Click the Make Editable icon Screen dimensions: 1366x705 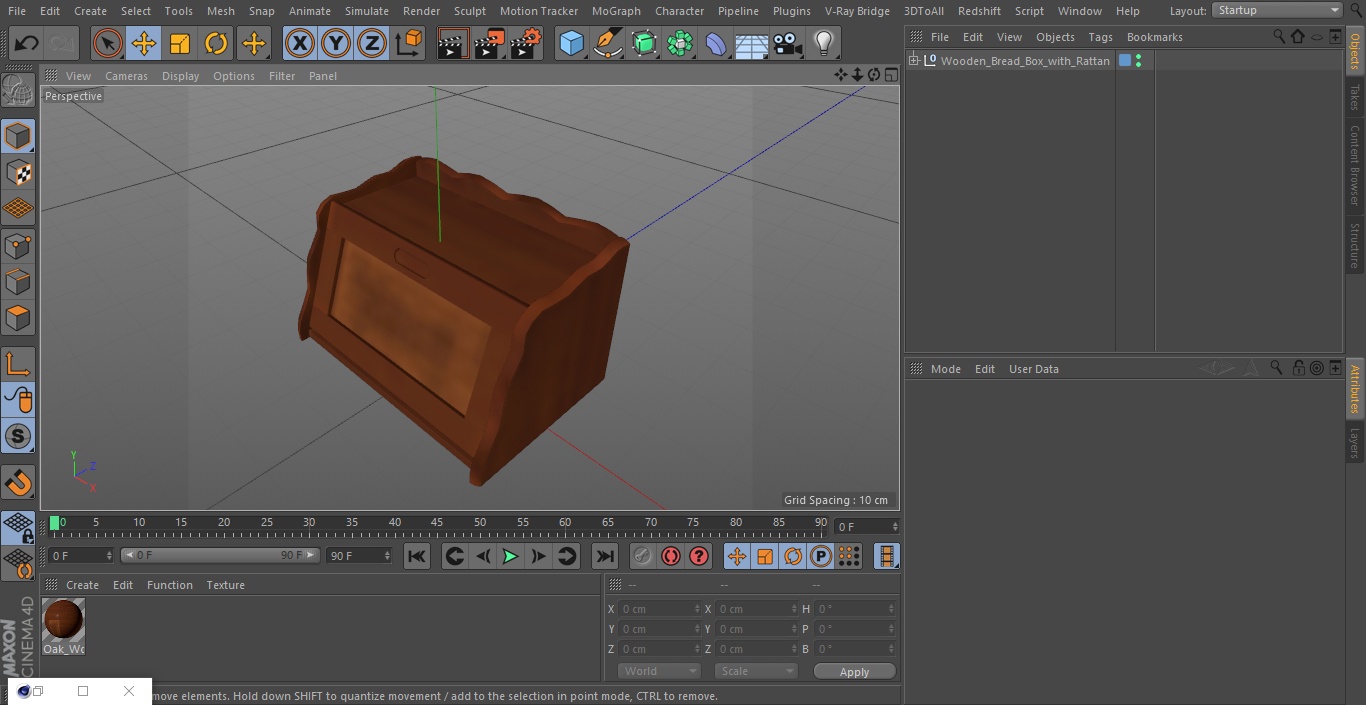point(18,91)
